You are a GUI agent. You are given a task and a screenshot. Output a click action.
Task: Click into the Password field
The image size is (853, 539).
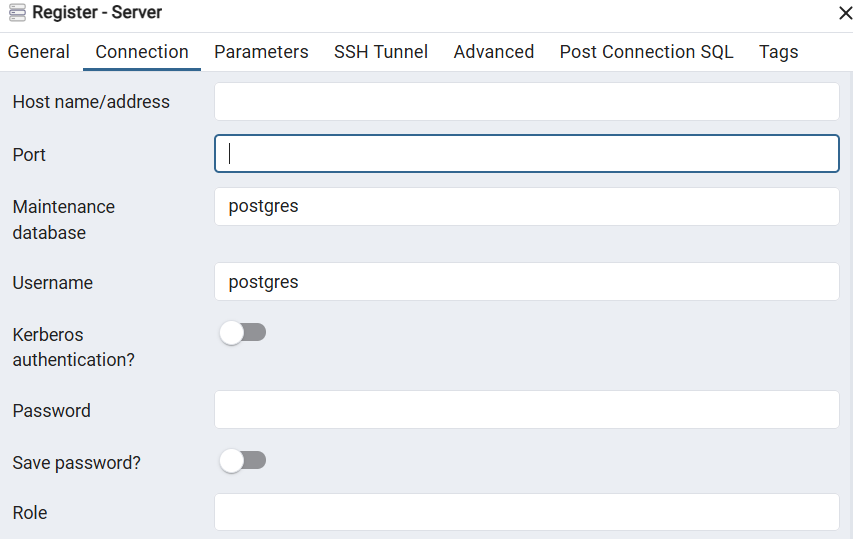pyautogui.click(x=526, y=410)
